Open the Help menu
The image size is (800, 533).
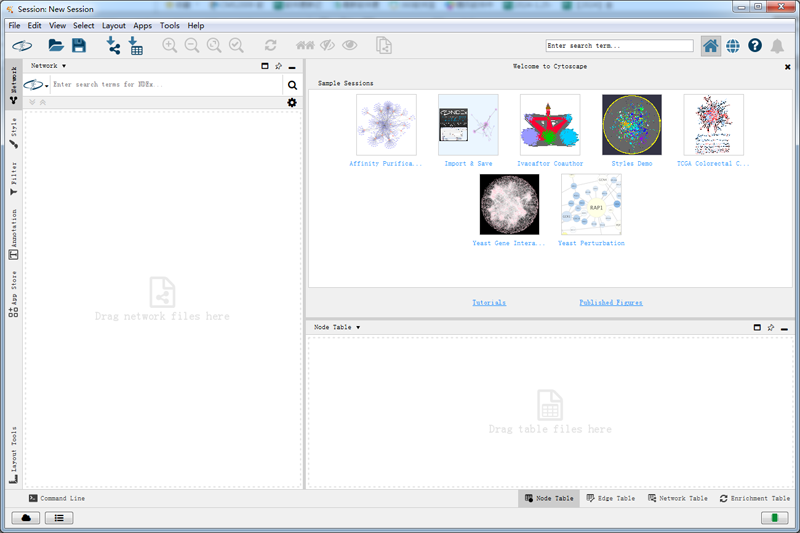pyautogui.click(x=195, y=26)
